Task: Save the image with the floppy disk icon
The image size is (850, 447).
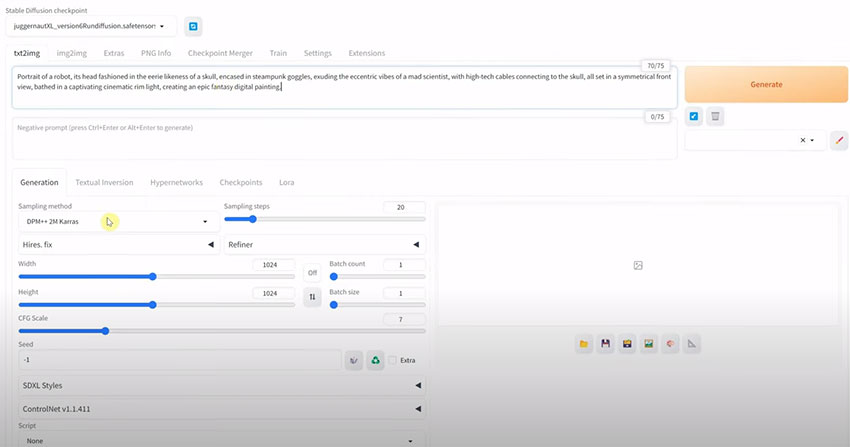Action: (x=606, y=344)
